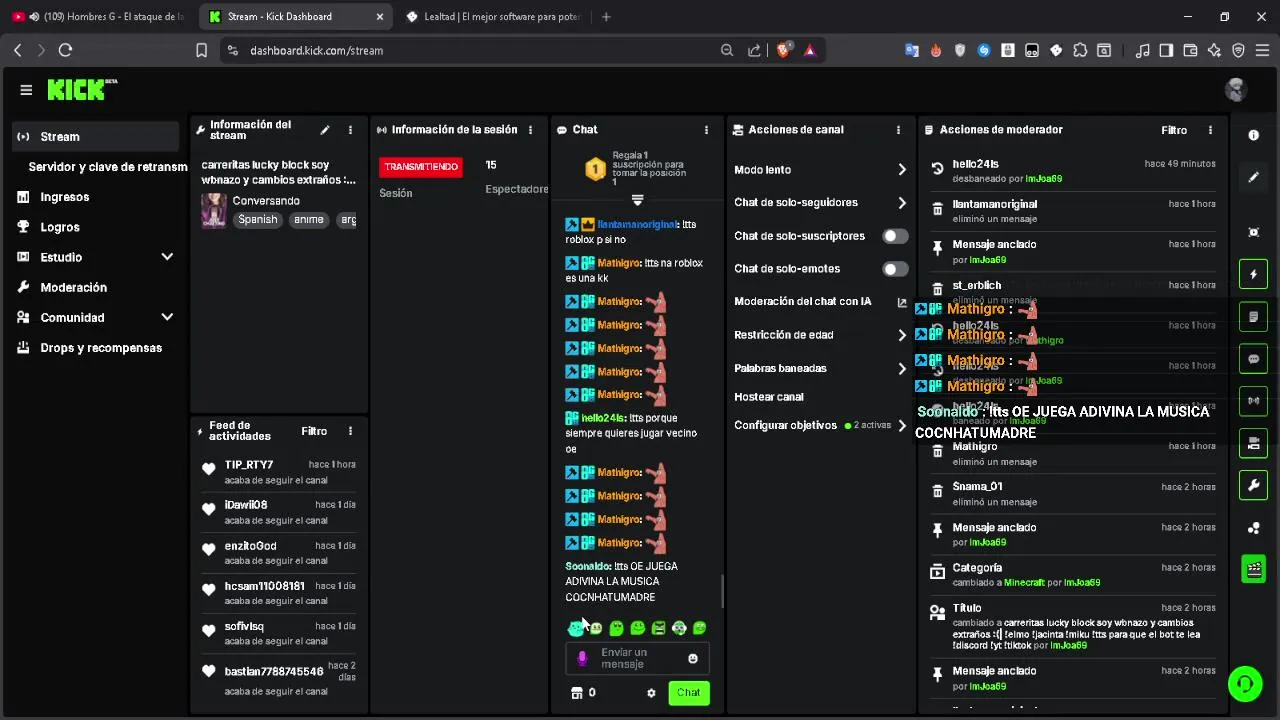Image resolution: width=1280 pixels, height=720 pixels.
Task: Open the chat settings gear icon
Action: [x=651, y=693]
